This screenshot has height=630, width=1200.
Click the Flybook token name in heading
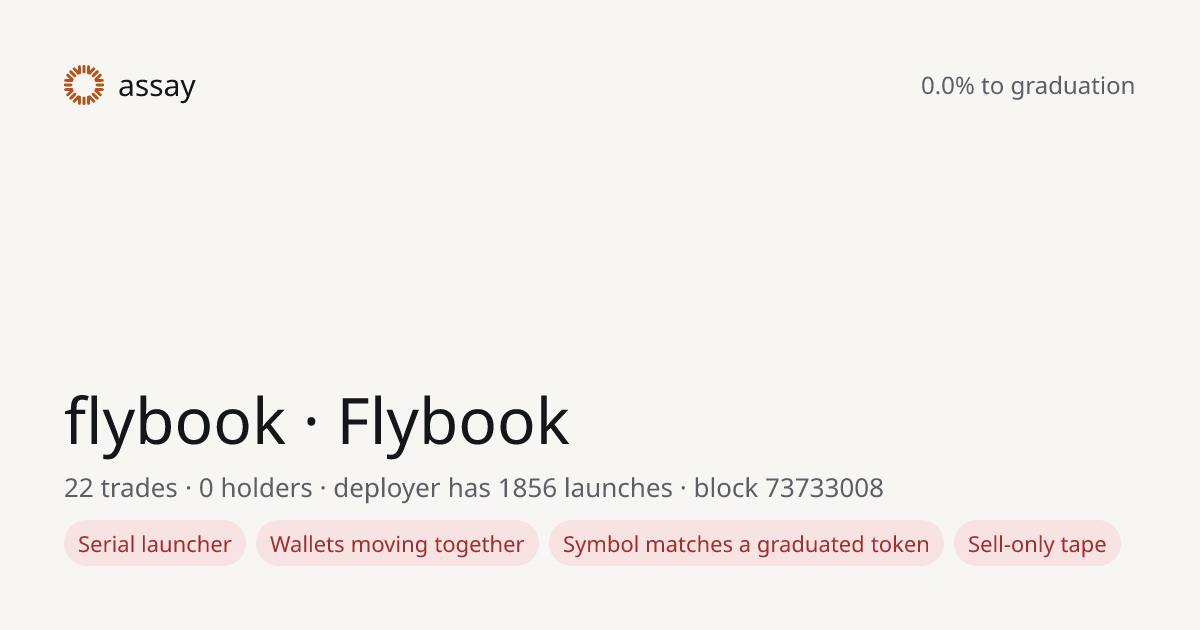(x=454, y=421)
